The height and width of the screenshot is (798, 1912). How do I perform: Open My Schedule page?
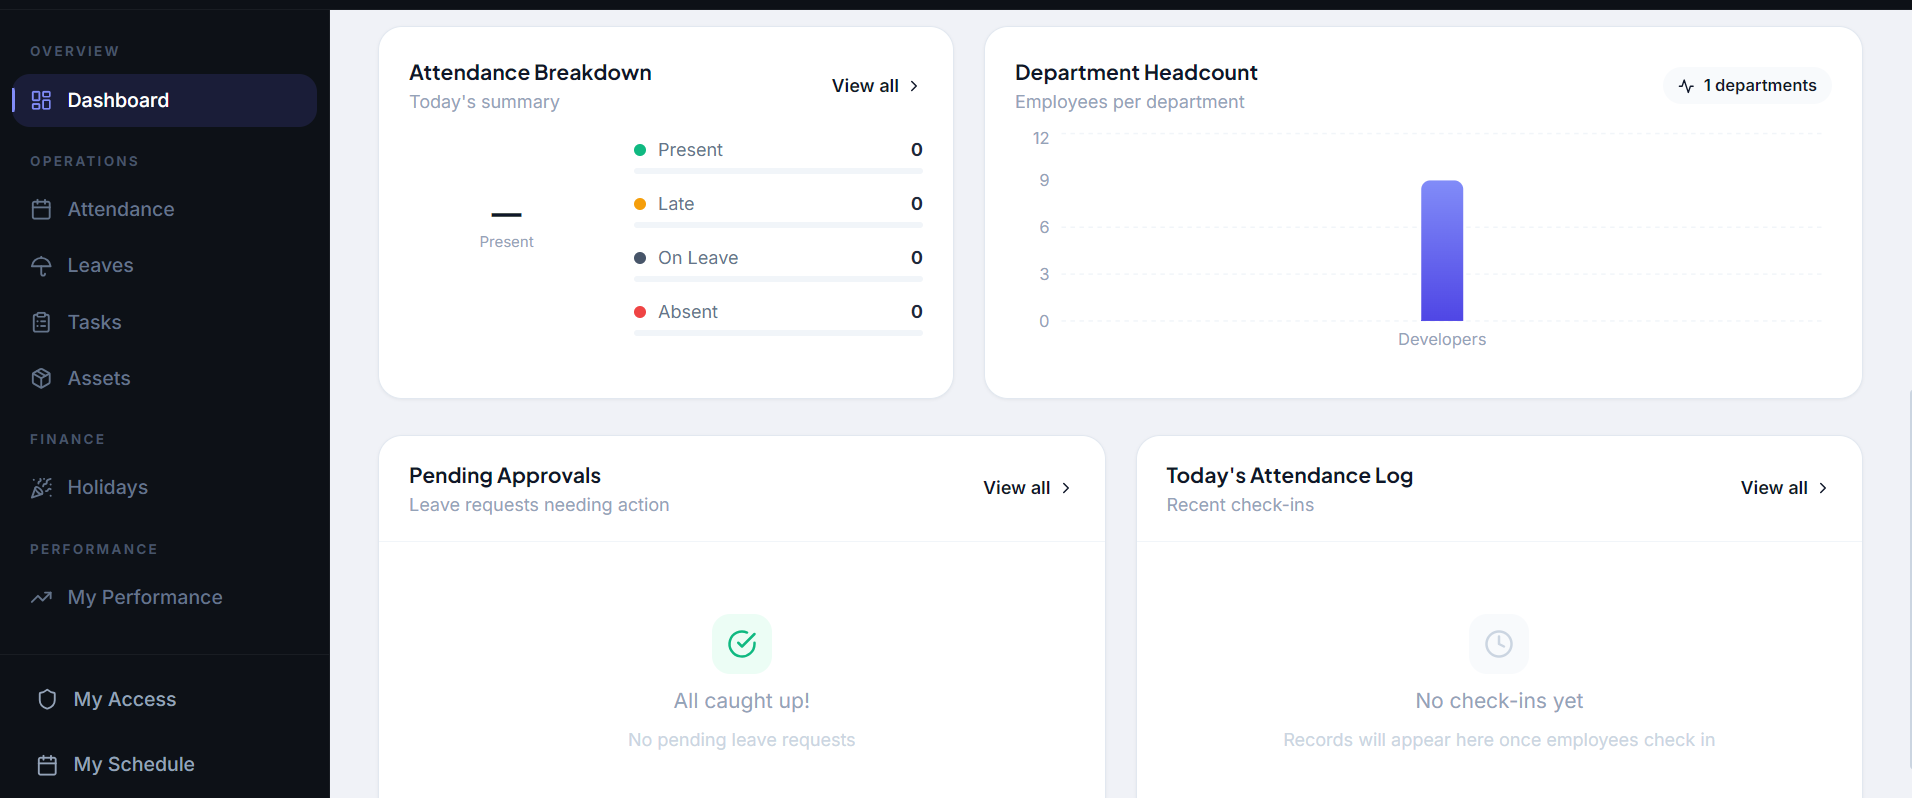[x=165, y=765]
